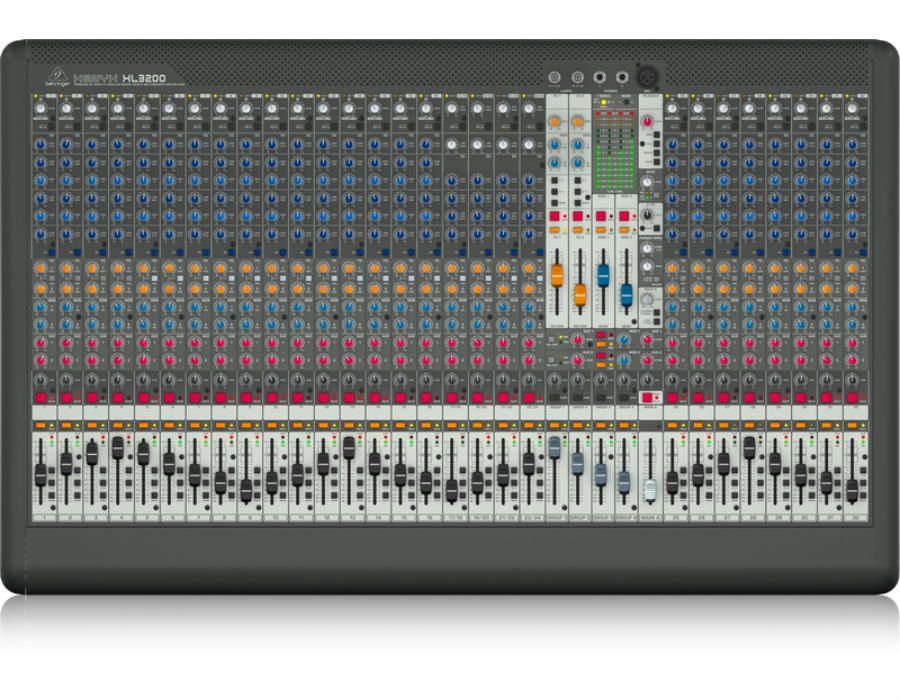Click the red talkback level knob
This screenshot has width=900, height=700.
point(647,121)
